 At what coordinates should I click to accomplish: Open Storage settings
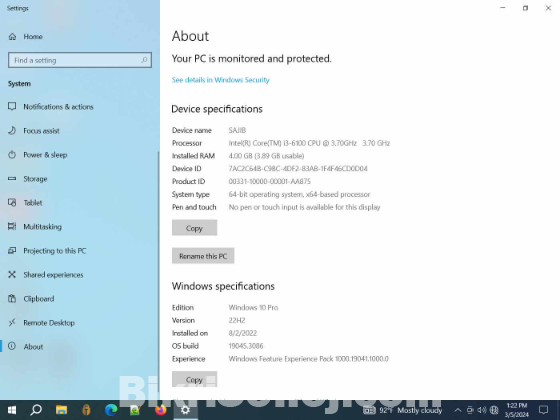click(x=35, y=179)
